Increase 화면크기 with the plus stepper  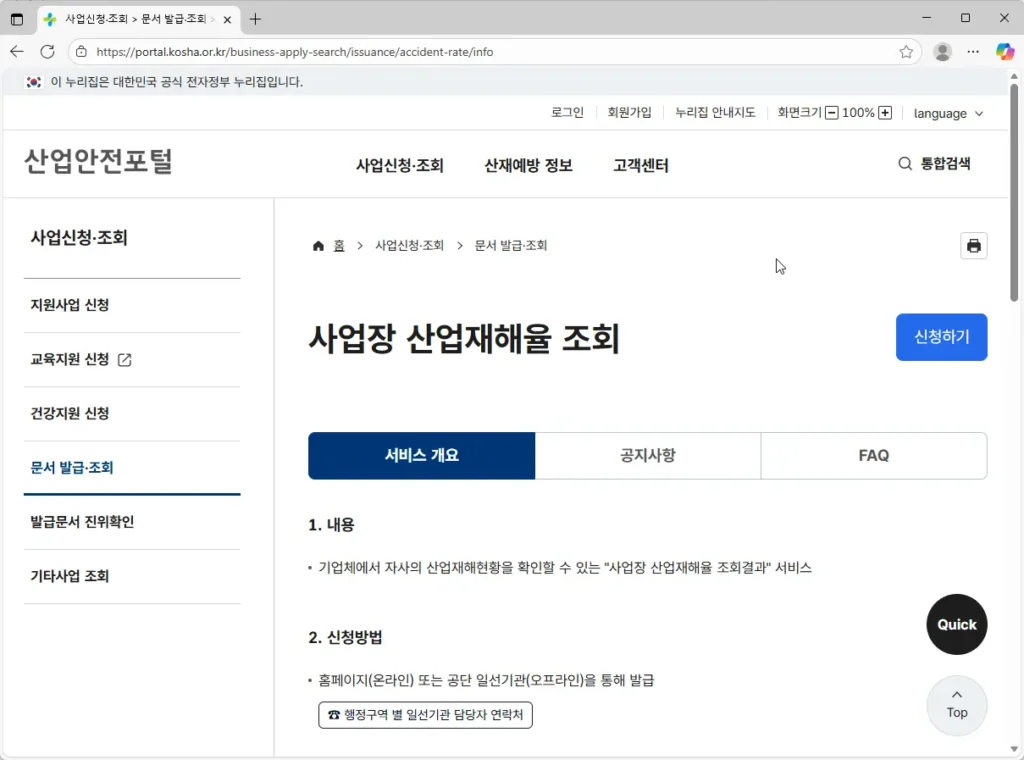coord(887,113)
